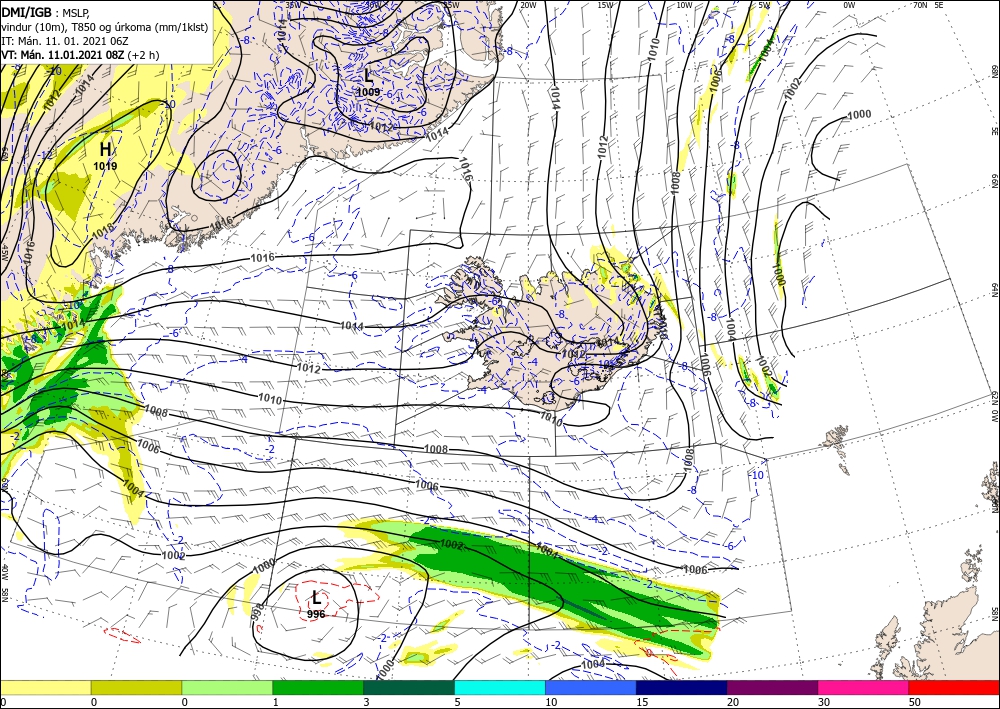The height and width of the screenshot is (709, 1000).
Task: Click the olive yellow legend swatch
Action: (x=136, y=687)
